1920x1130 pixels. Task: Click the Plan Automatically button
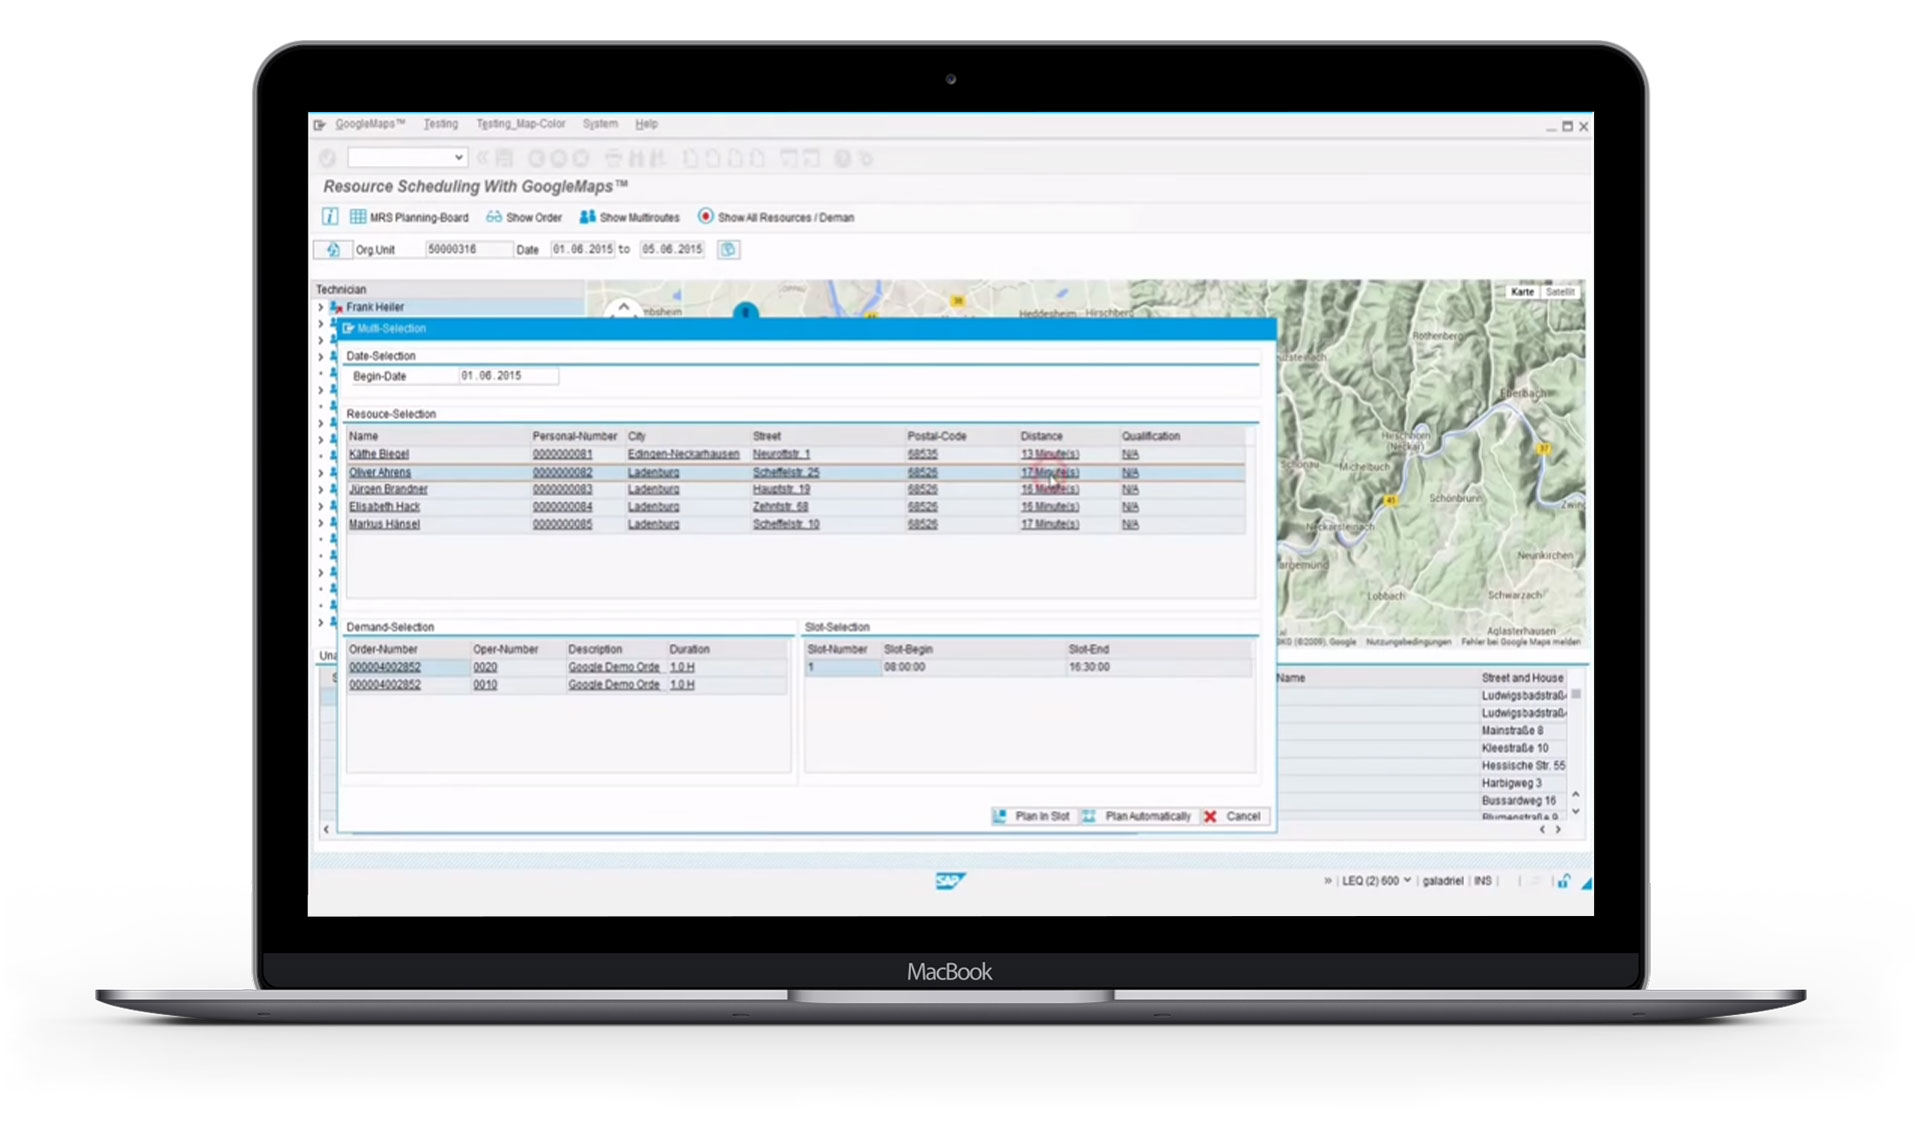[1138, 816]
